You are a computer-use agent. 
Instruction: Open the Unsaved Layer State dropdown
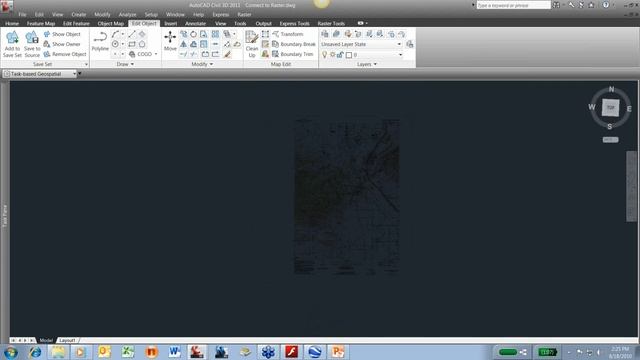[x=362, y=44]
